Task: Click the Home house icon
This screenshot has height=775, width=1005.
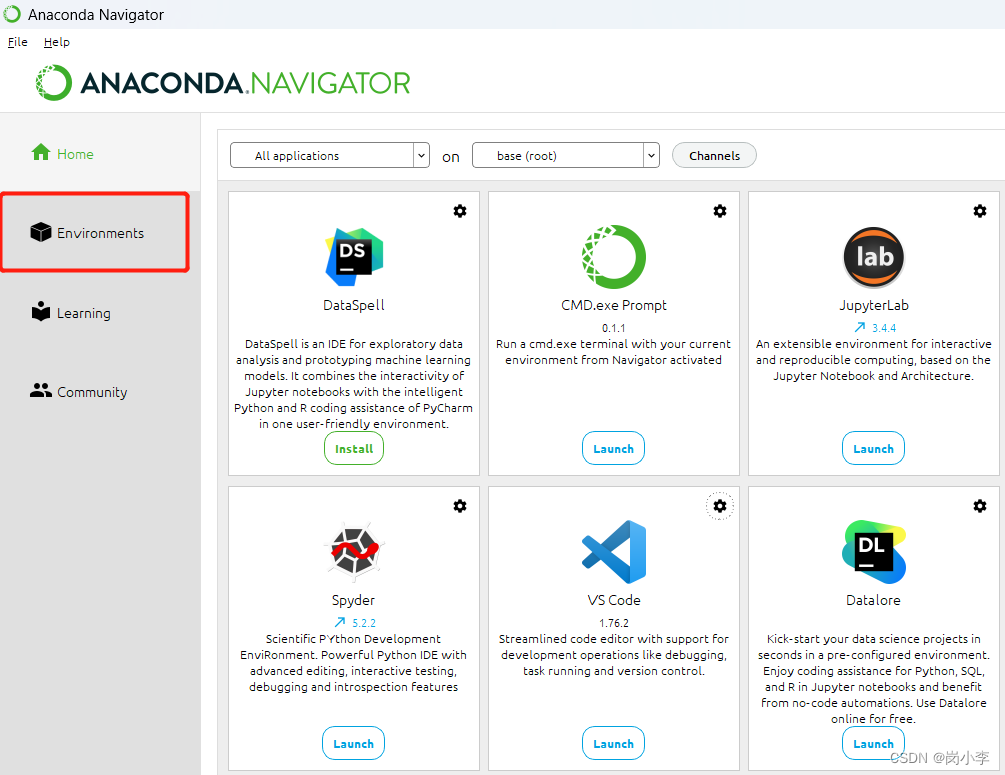Action: [x=41, y=153]
